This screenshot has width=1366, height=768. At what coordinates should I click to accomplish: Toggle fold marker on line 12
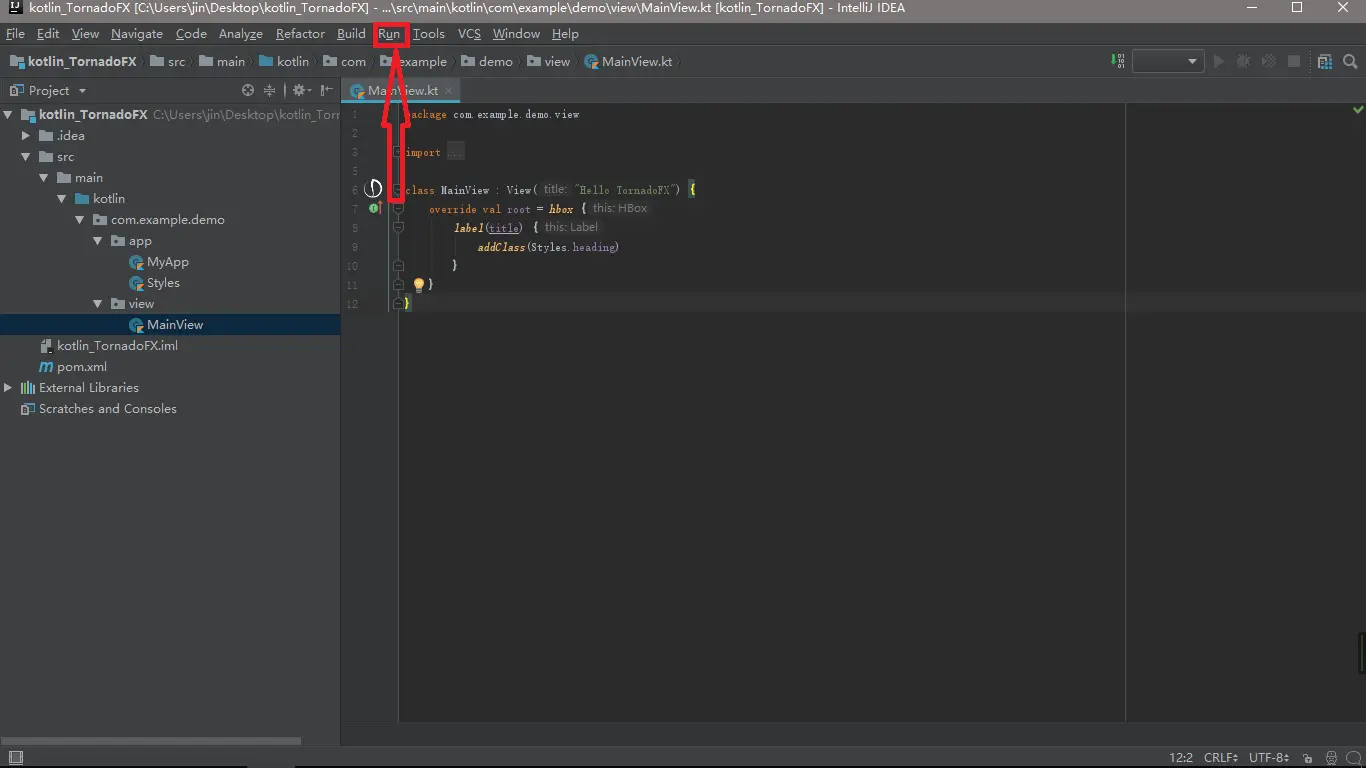coord(398,303)
